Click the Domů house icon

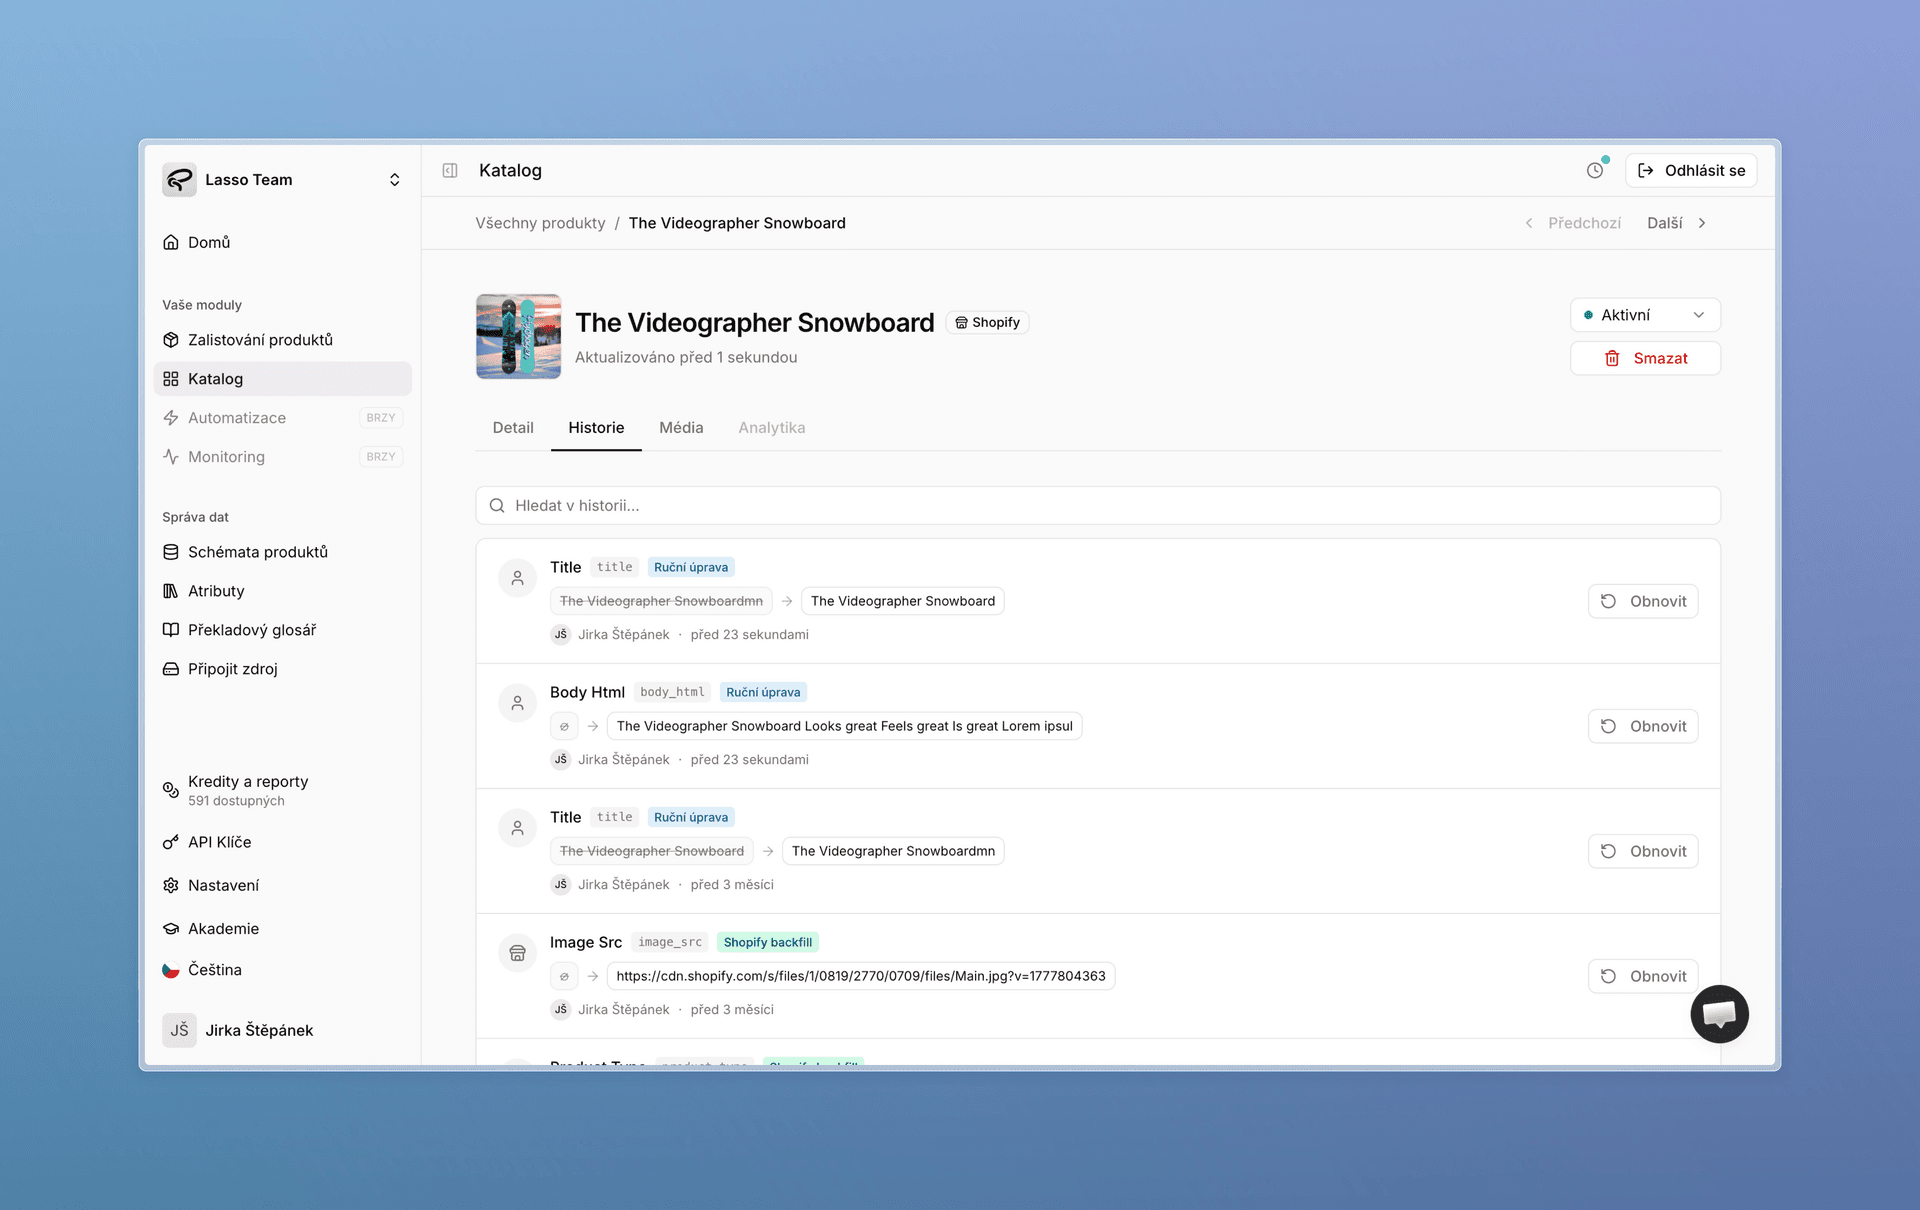pos(171,242)
